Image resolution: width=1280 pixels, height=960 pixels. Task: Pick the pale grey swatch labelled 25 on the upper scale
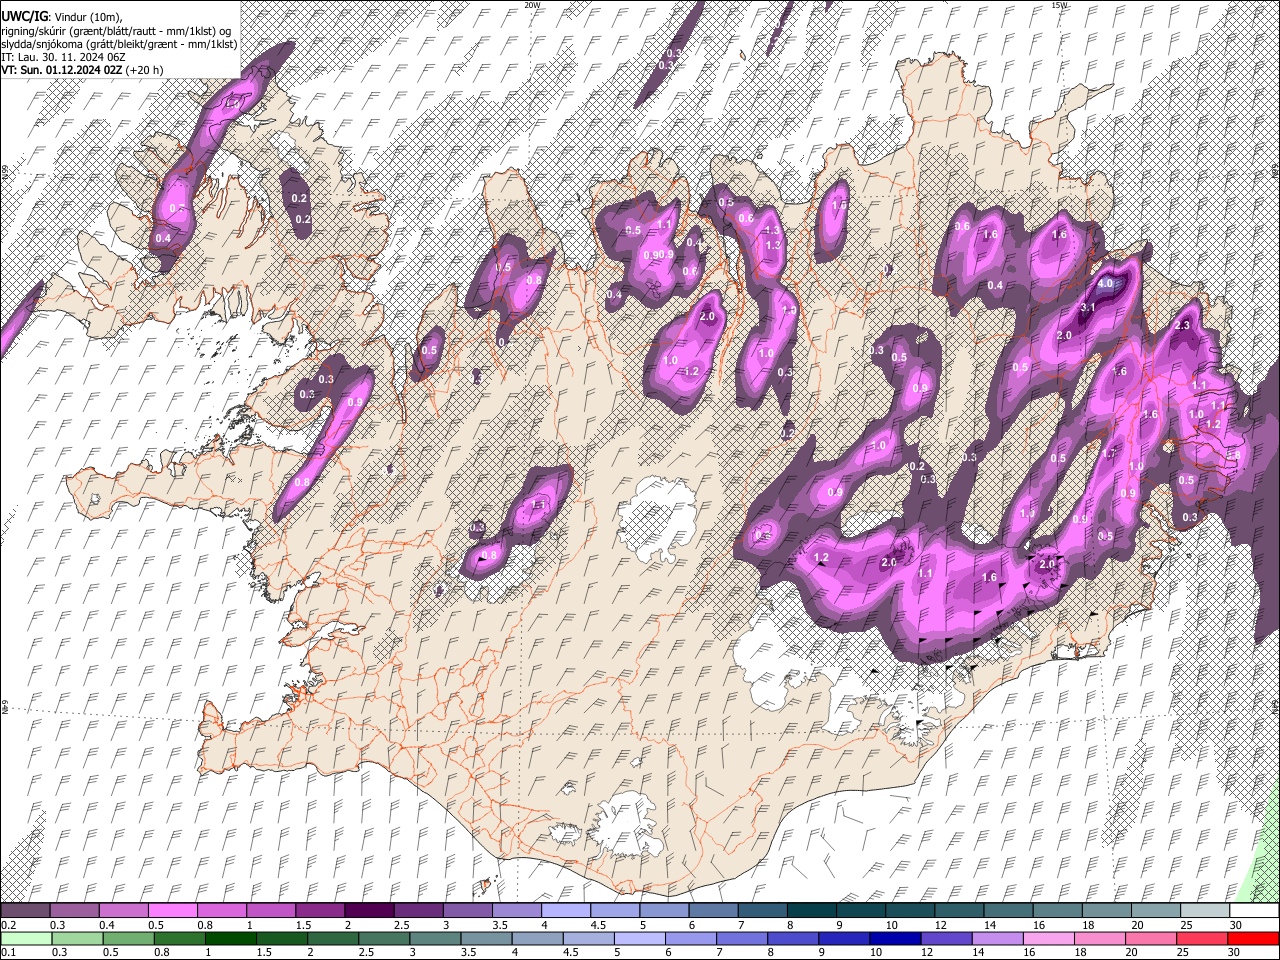(1204, 911)
